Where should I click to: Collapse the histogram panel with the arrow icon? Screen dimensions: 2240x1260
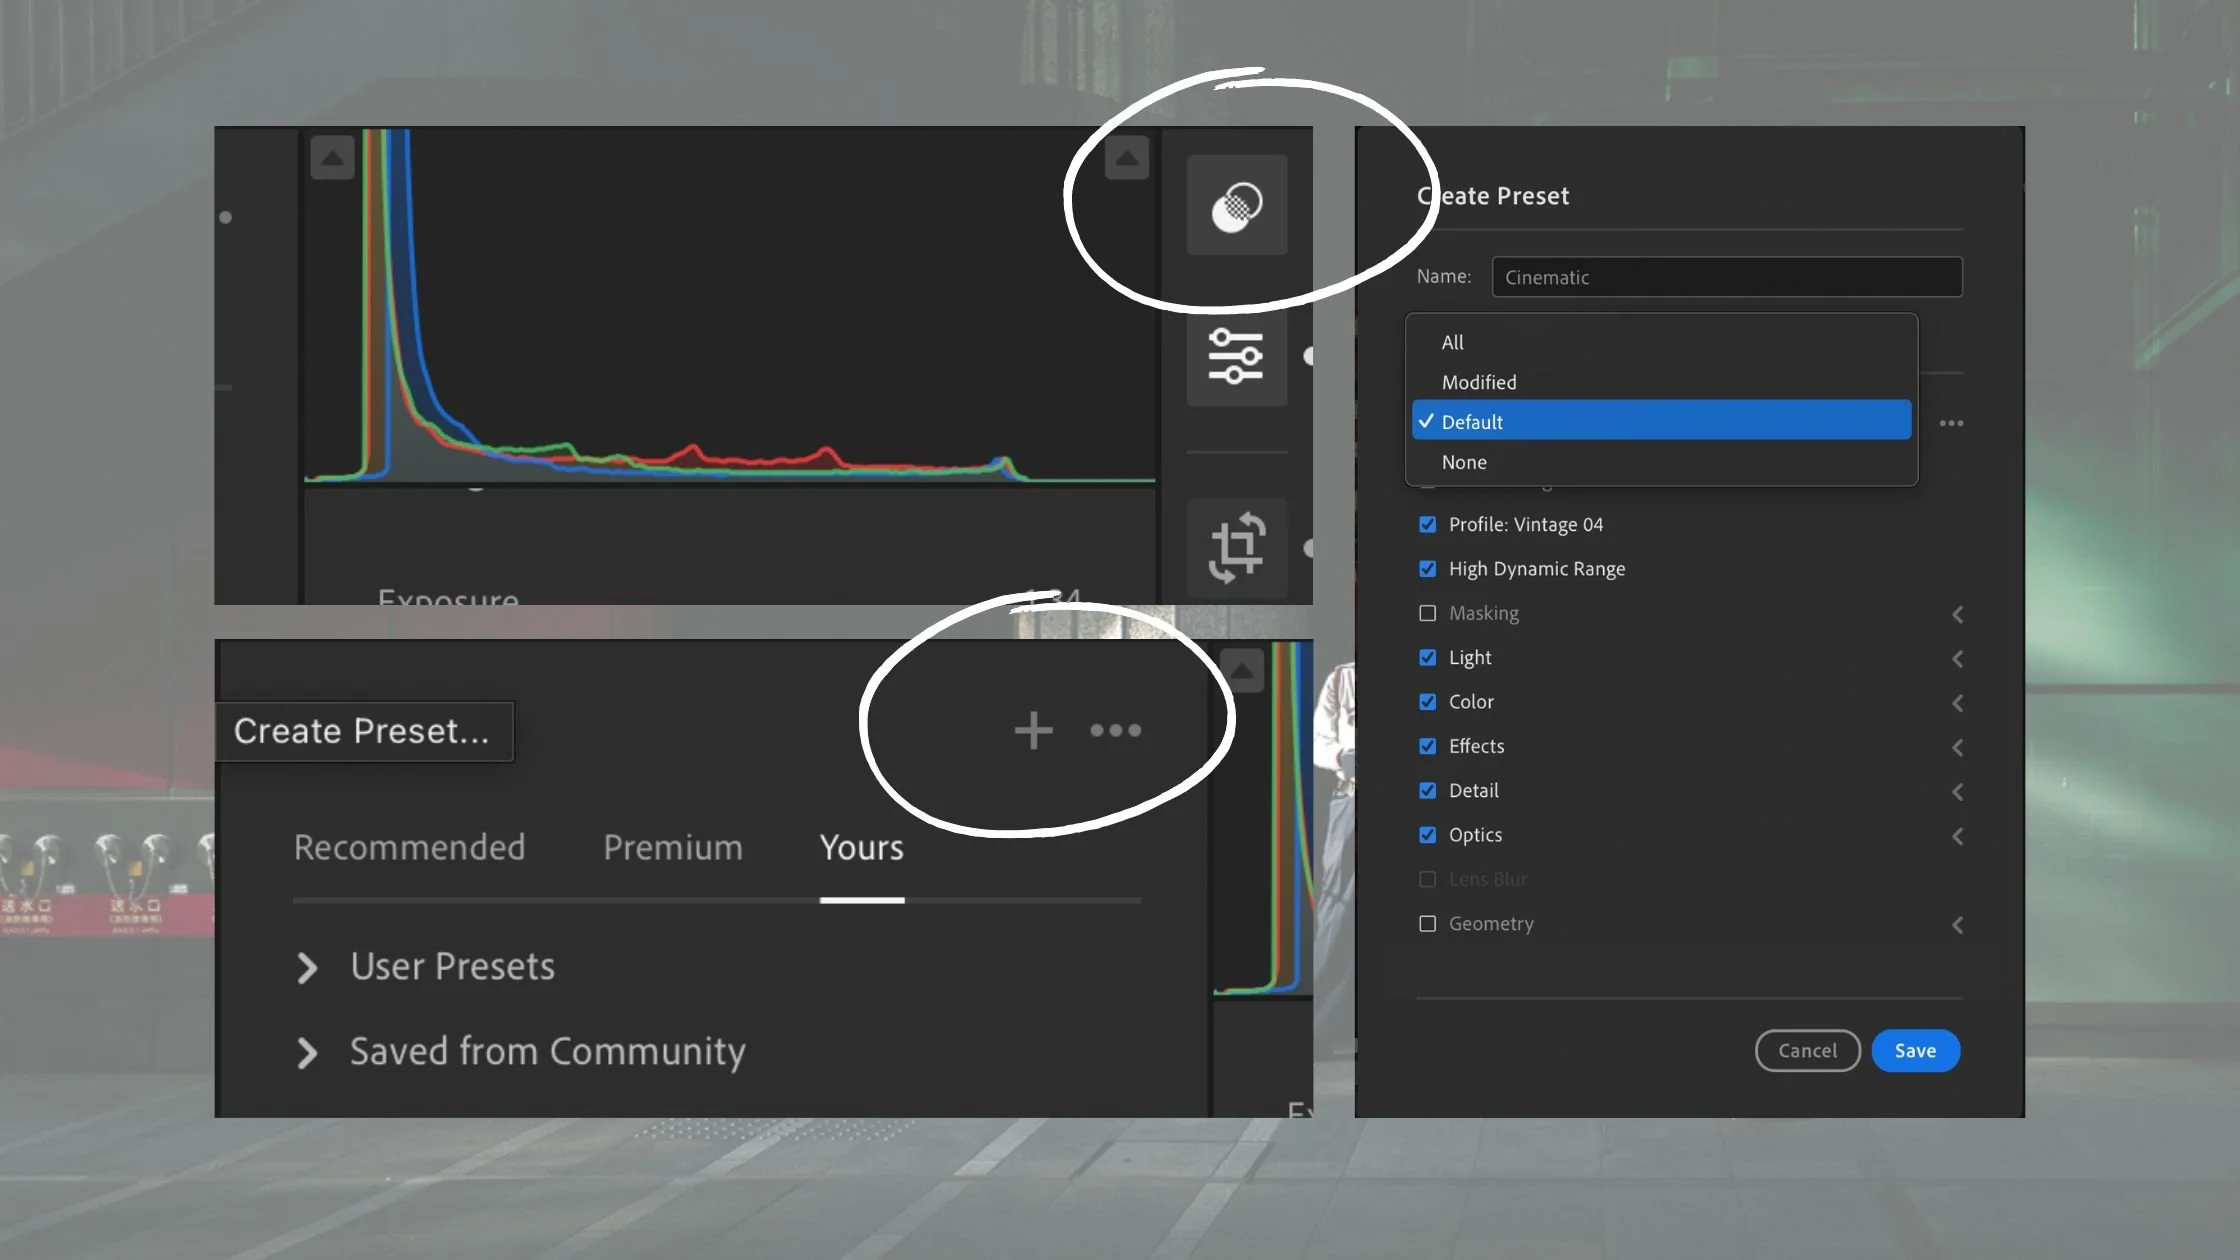[333, 157]
